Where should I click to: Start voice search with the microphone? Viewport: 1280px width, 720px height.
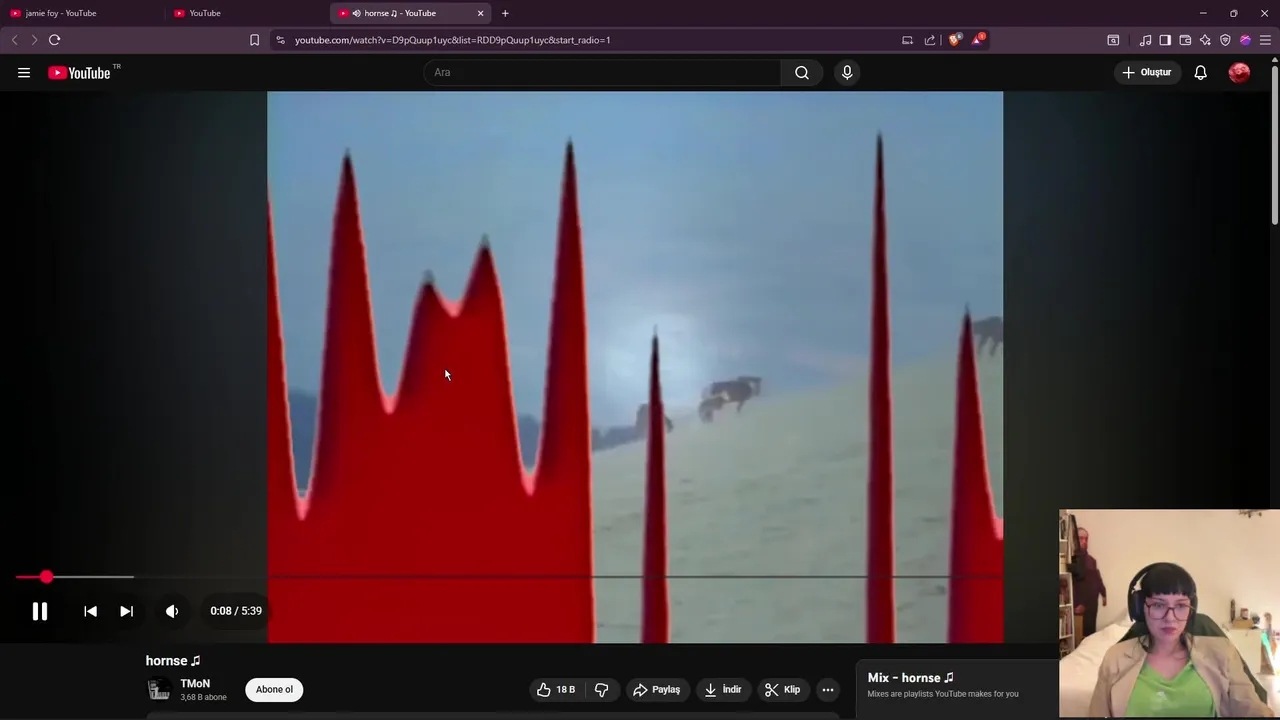(847, 72)
